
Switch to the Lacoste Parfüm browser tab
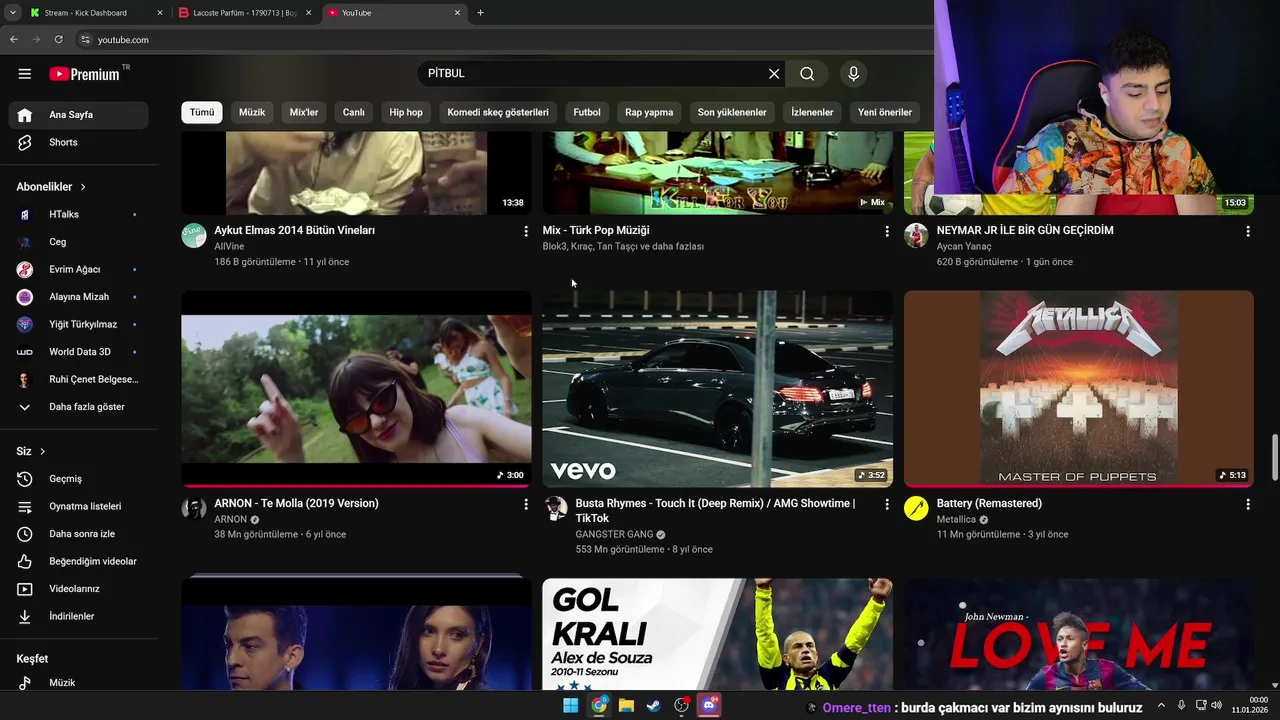point(245,13)
